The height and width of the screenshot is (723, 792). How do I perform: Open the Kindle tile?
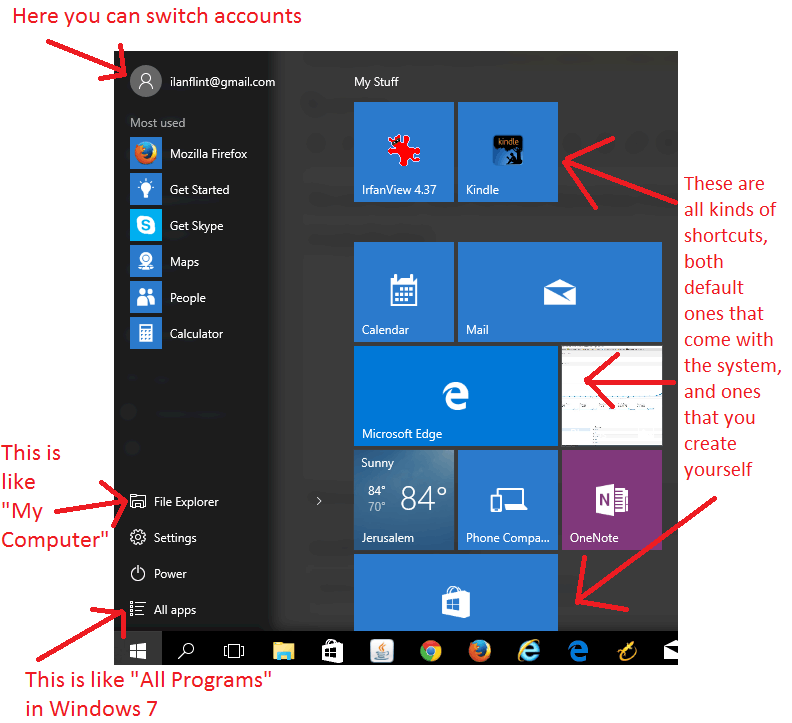pos(508,152)
